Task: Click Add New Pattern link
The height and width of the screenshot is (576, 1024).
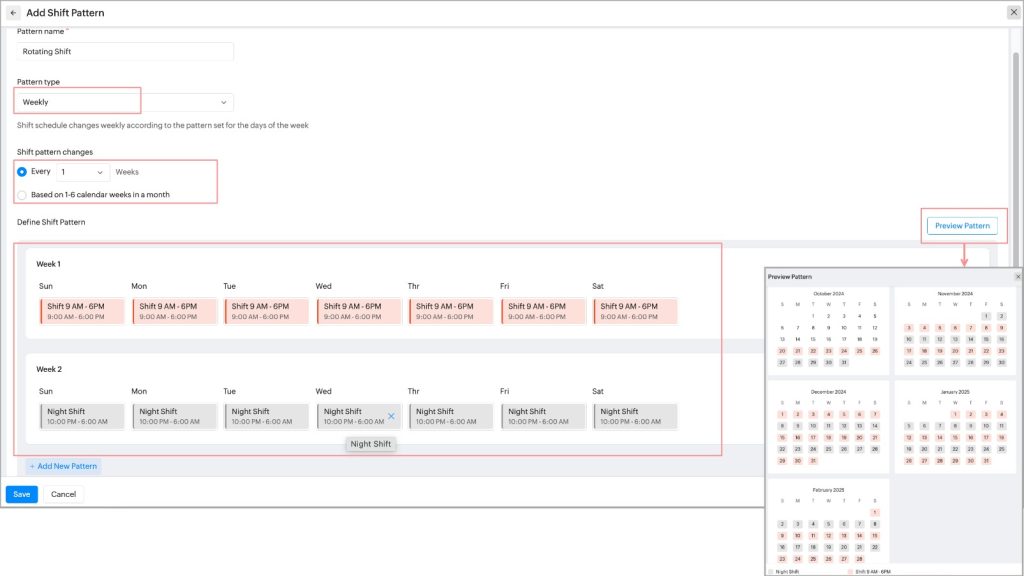Action: (x=63, y=466)
